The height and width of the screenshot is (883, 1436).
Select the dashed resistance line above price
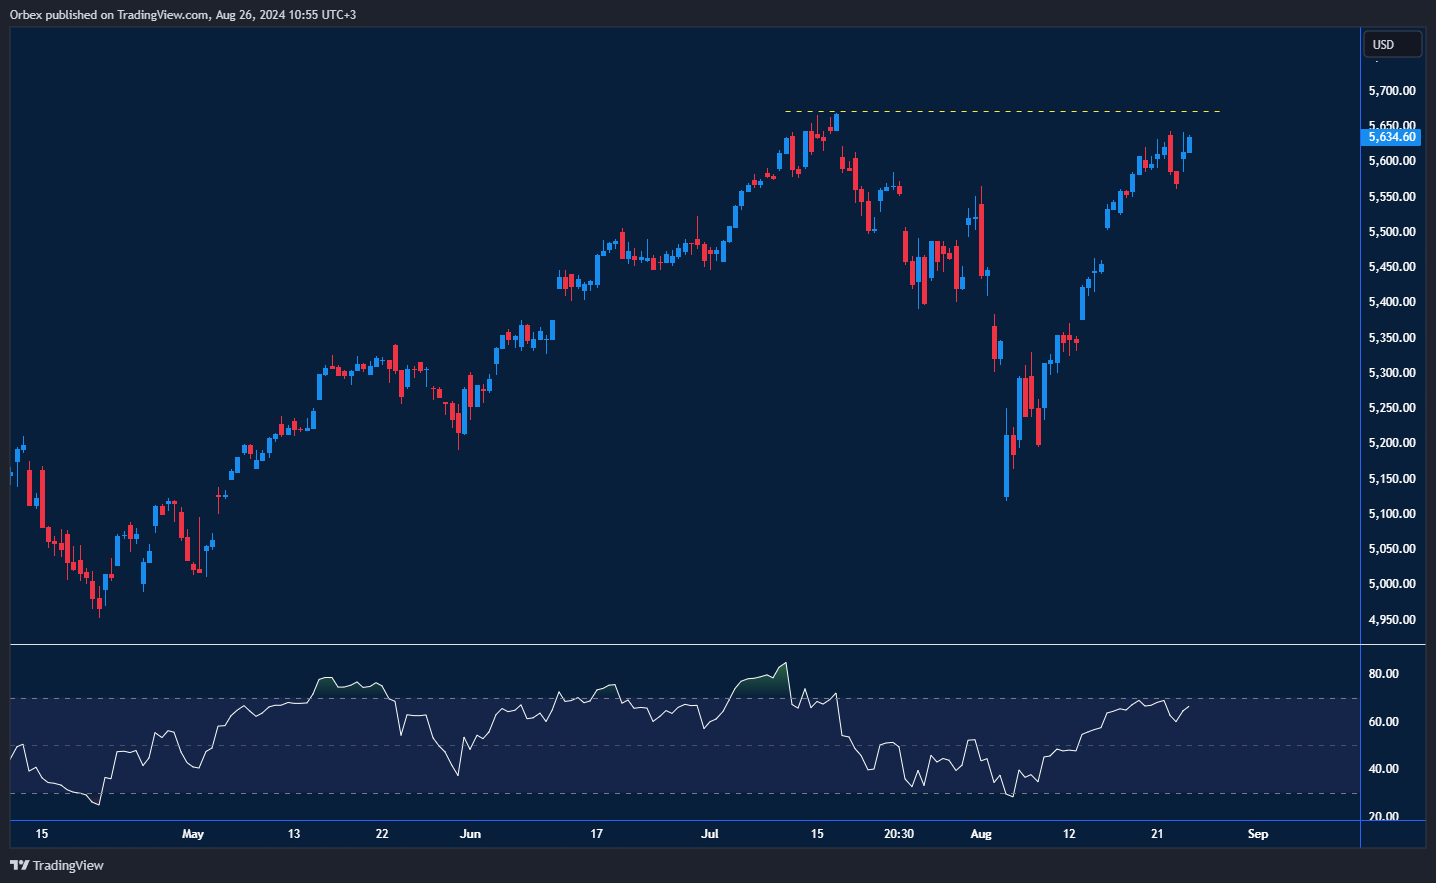point(1000,111)
